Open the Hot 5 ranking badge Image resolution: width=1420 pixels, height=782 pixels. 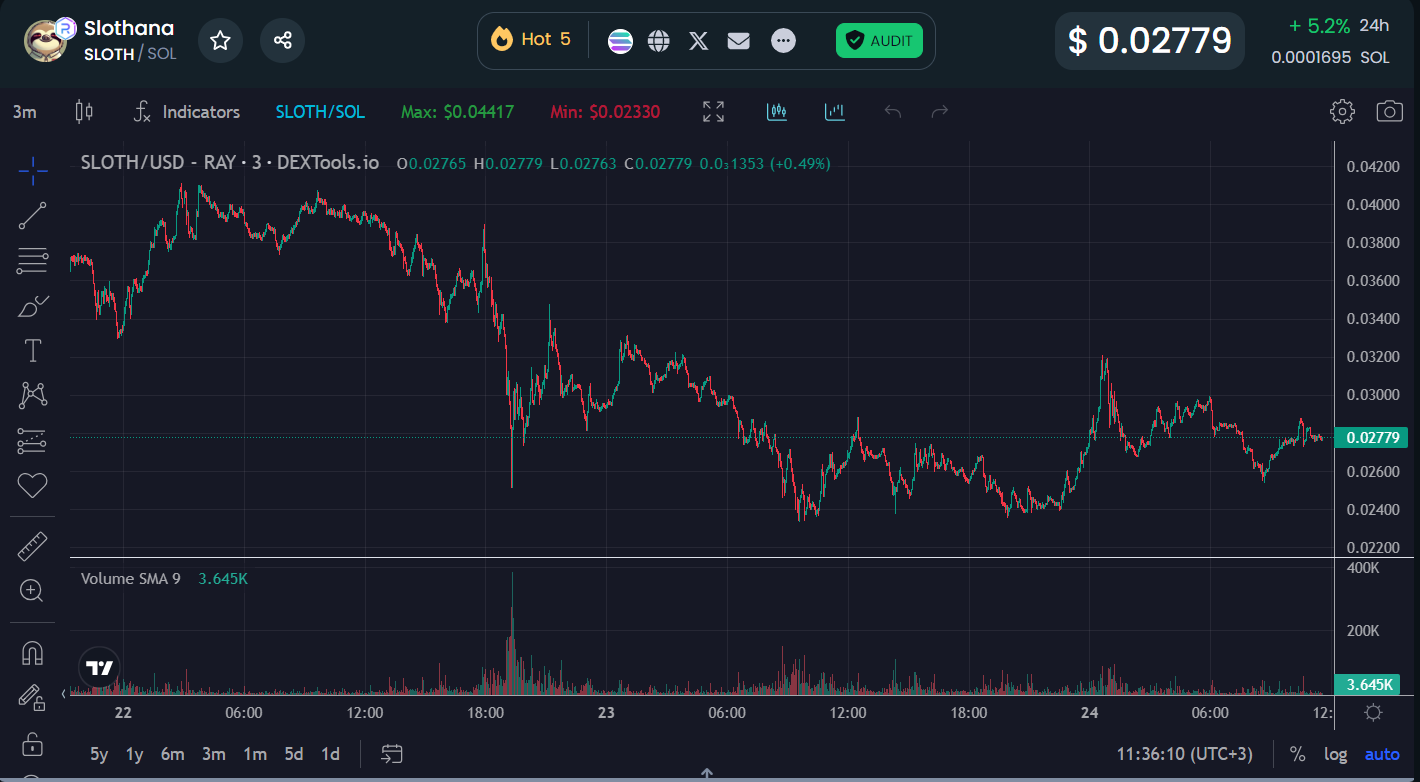pos(531,40)
